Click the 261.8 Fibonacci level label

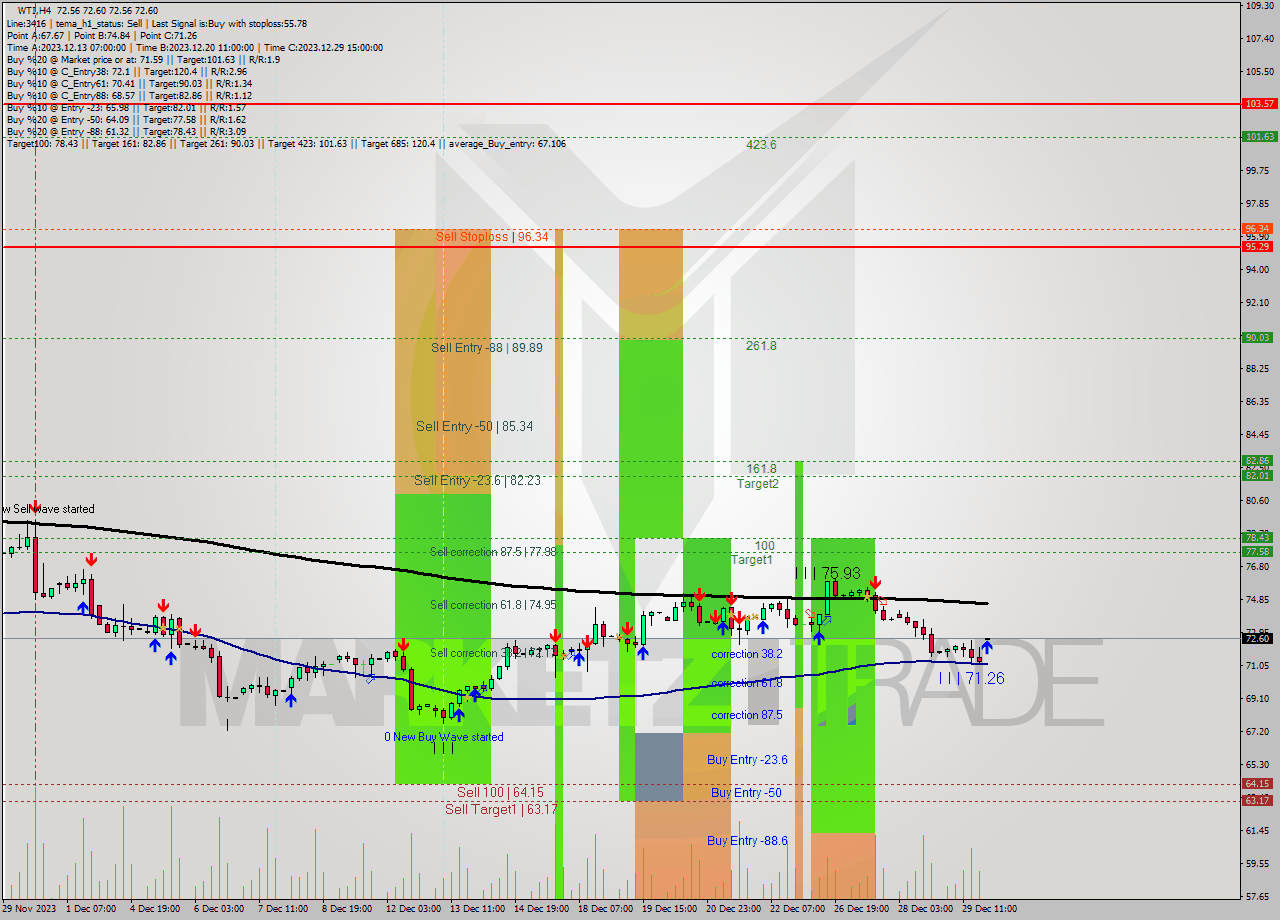[x=761, y=346]
